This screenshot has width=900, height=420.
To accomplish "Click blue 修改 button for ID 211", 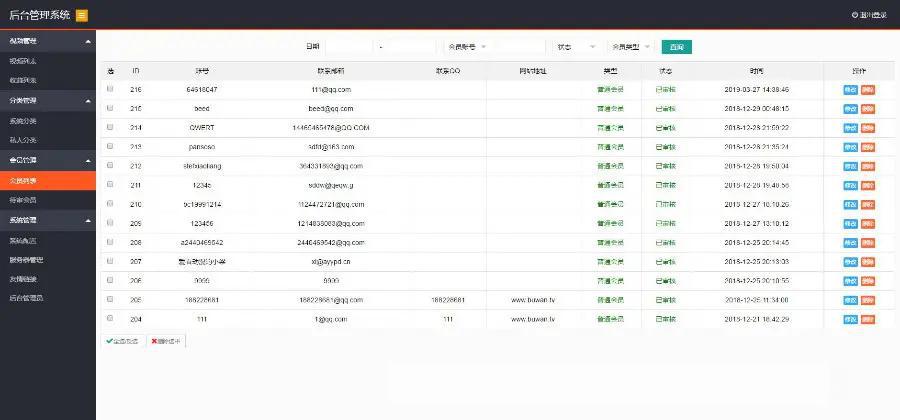I will tap(851, 185).
